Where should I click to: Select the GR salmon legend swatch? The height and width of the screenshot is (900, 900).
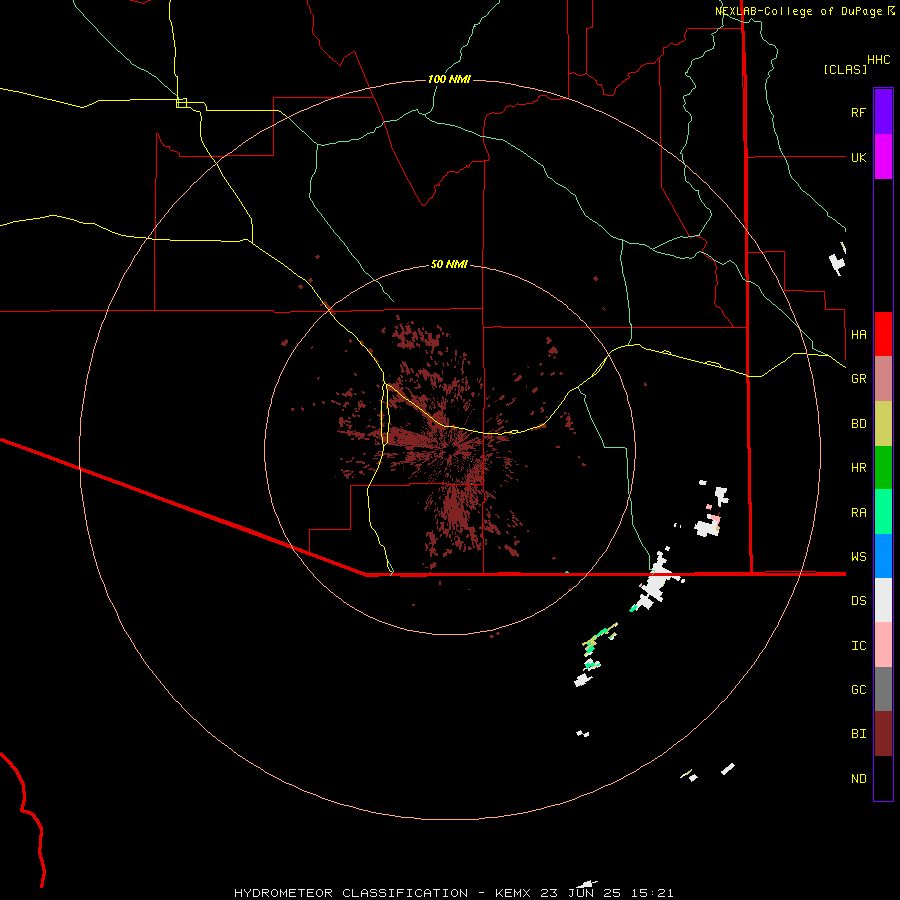pyautogui.click(x=883, y=379)
